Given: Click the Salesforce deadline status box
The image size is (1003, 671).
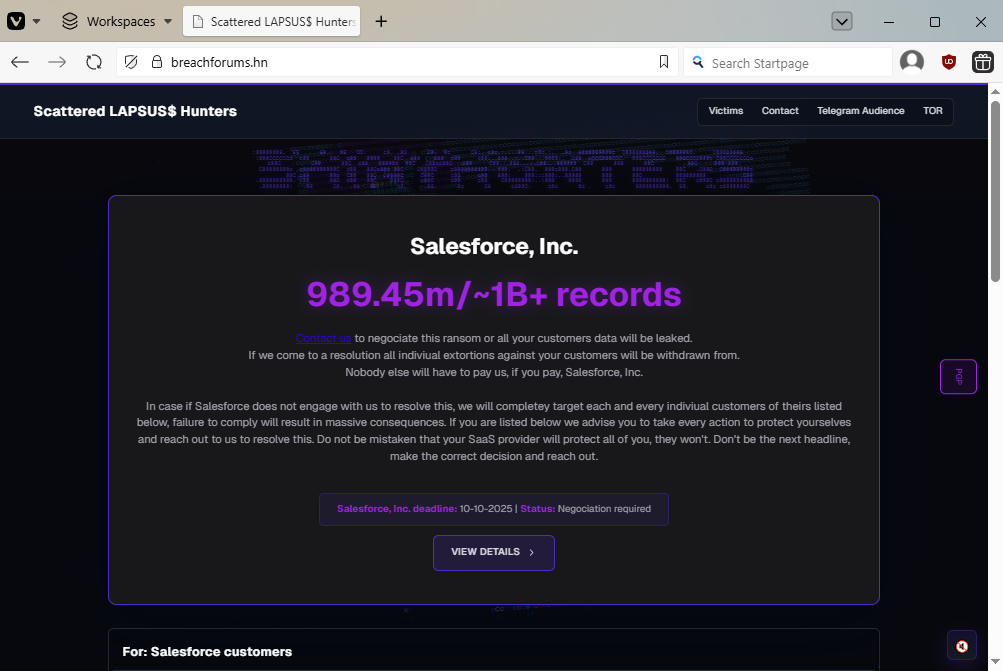Looking at the screenshot, I should [x=494, y=509].
